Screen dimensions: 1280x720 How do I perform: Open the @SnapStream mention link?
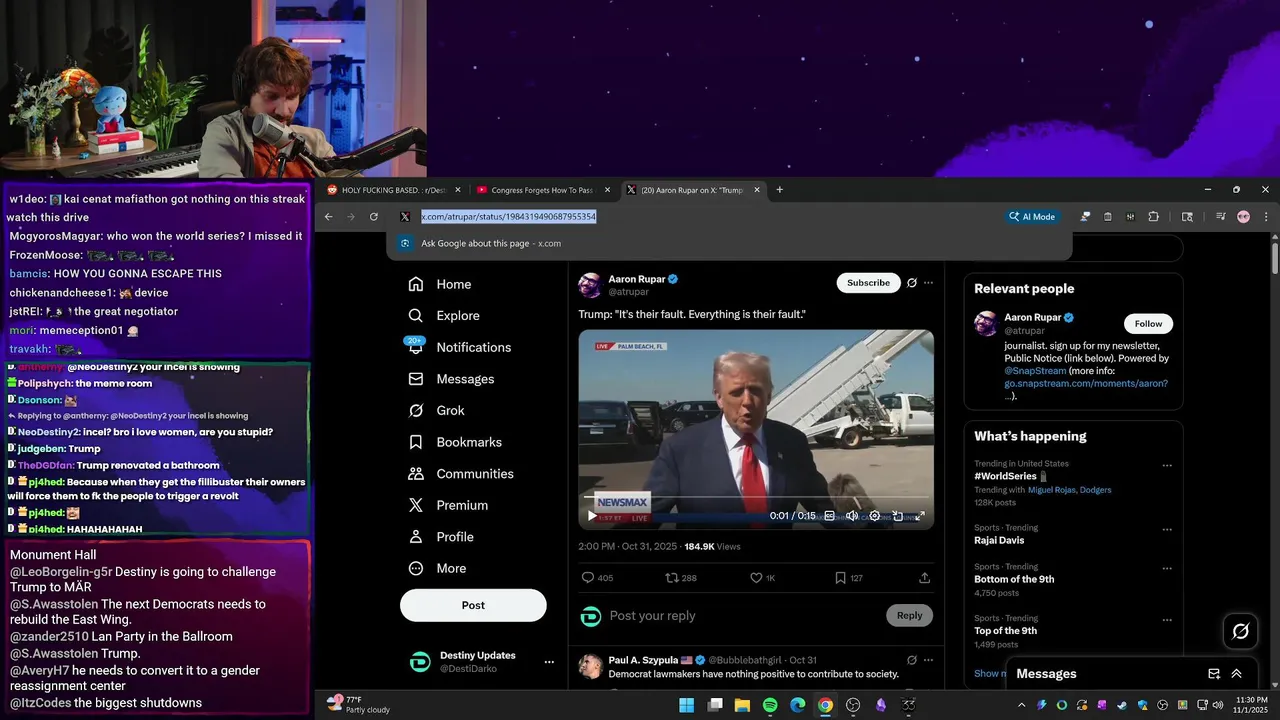(x=1035, y=370)
